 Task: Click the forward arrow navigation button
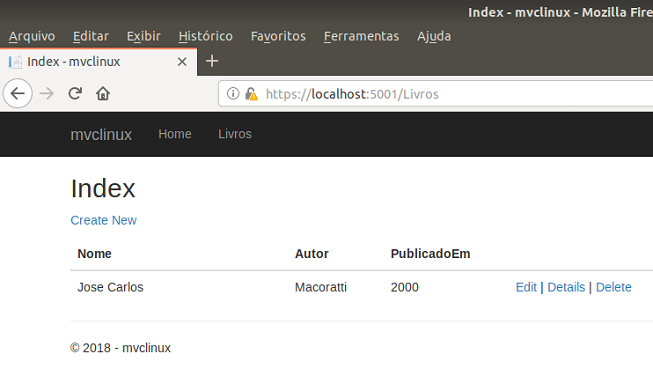[x=47, y=93]
